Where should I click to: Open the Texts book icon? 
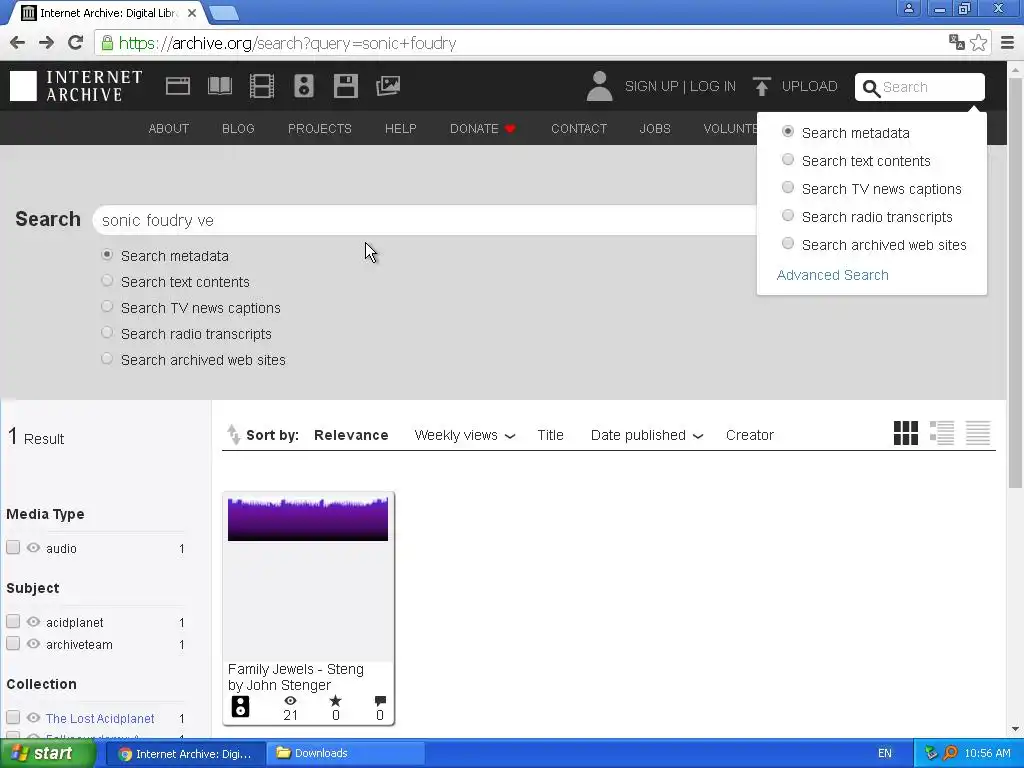[219, 86]
